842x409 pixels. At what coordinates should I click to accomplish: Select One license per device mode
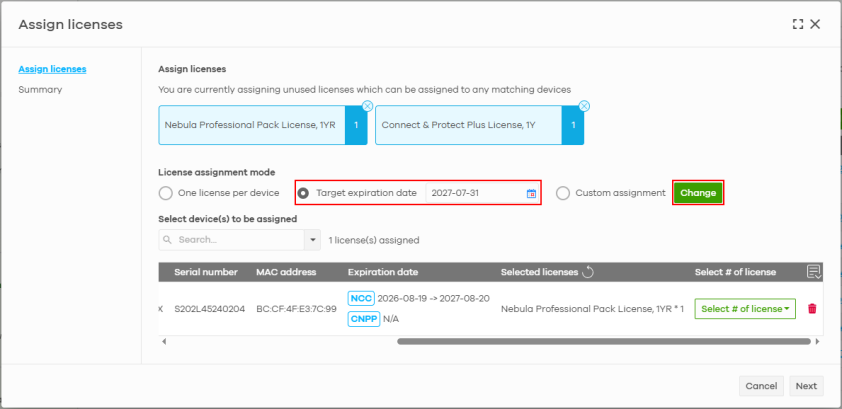tap(165, 193)
